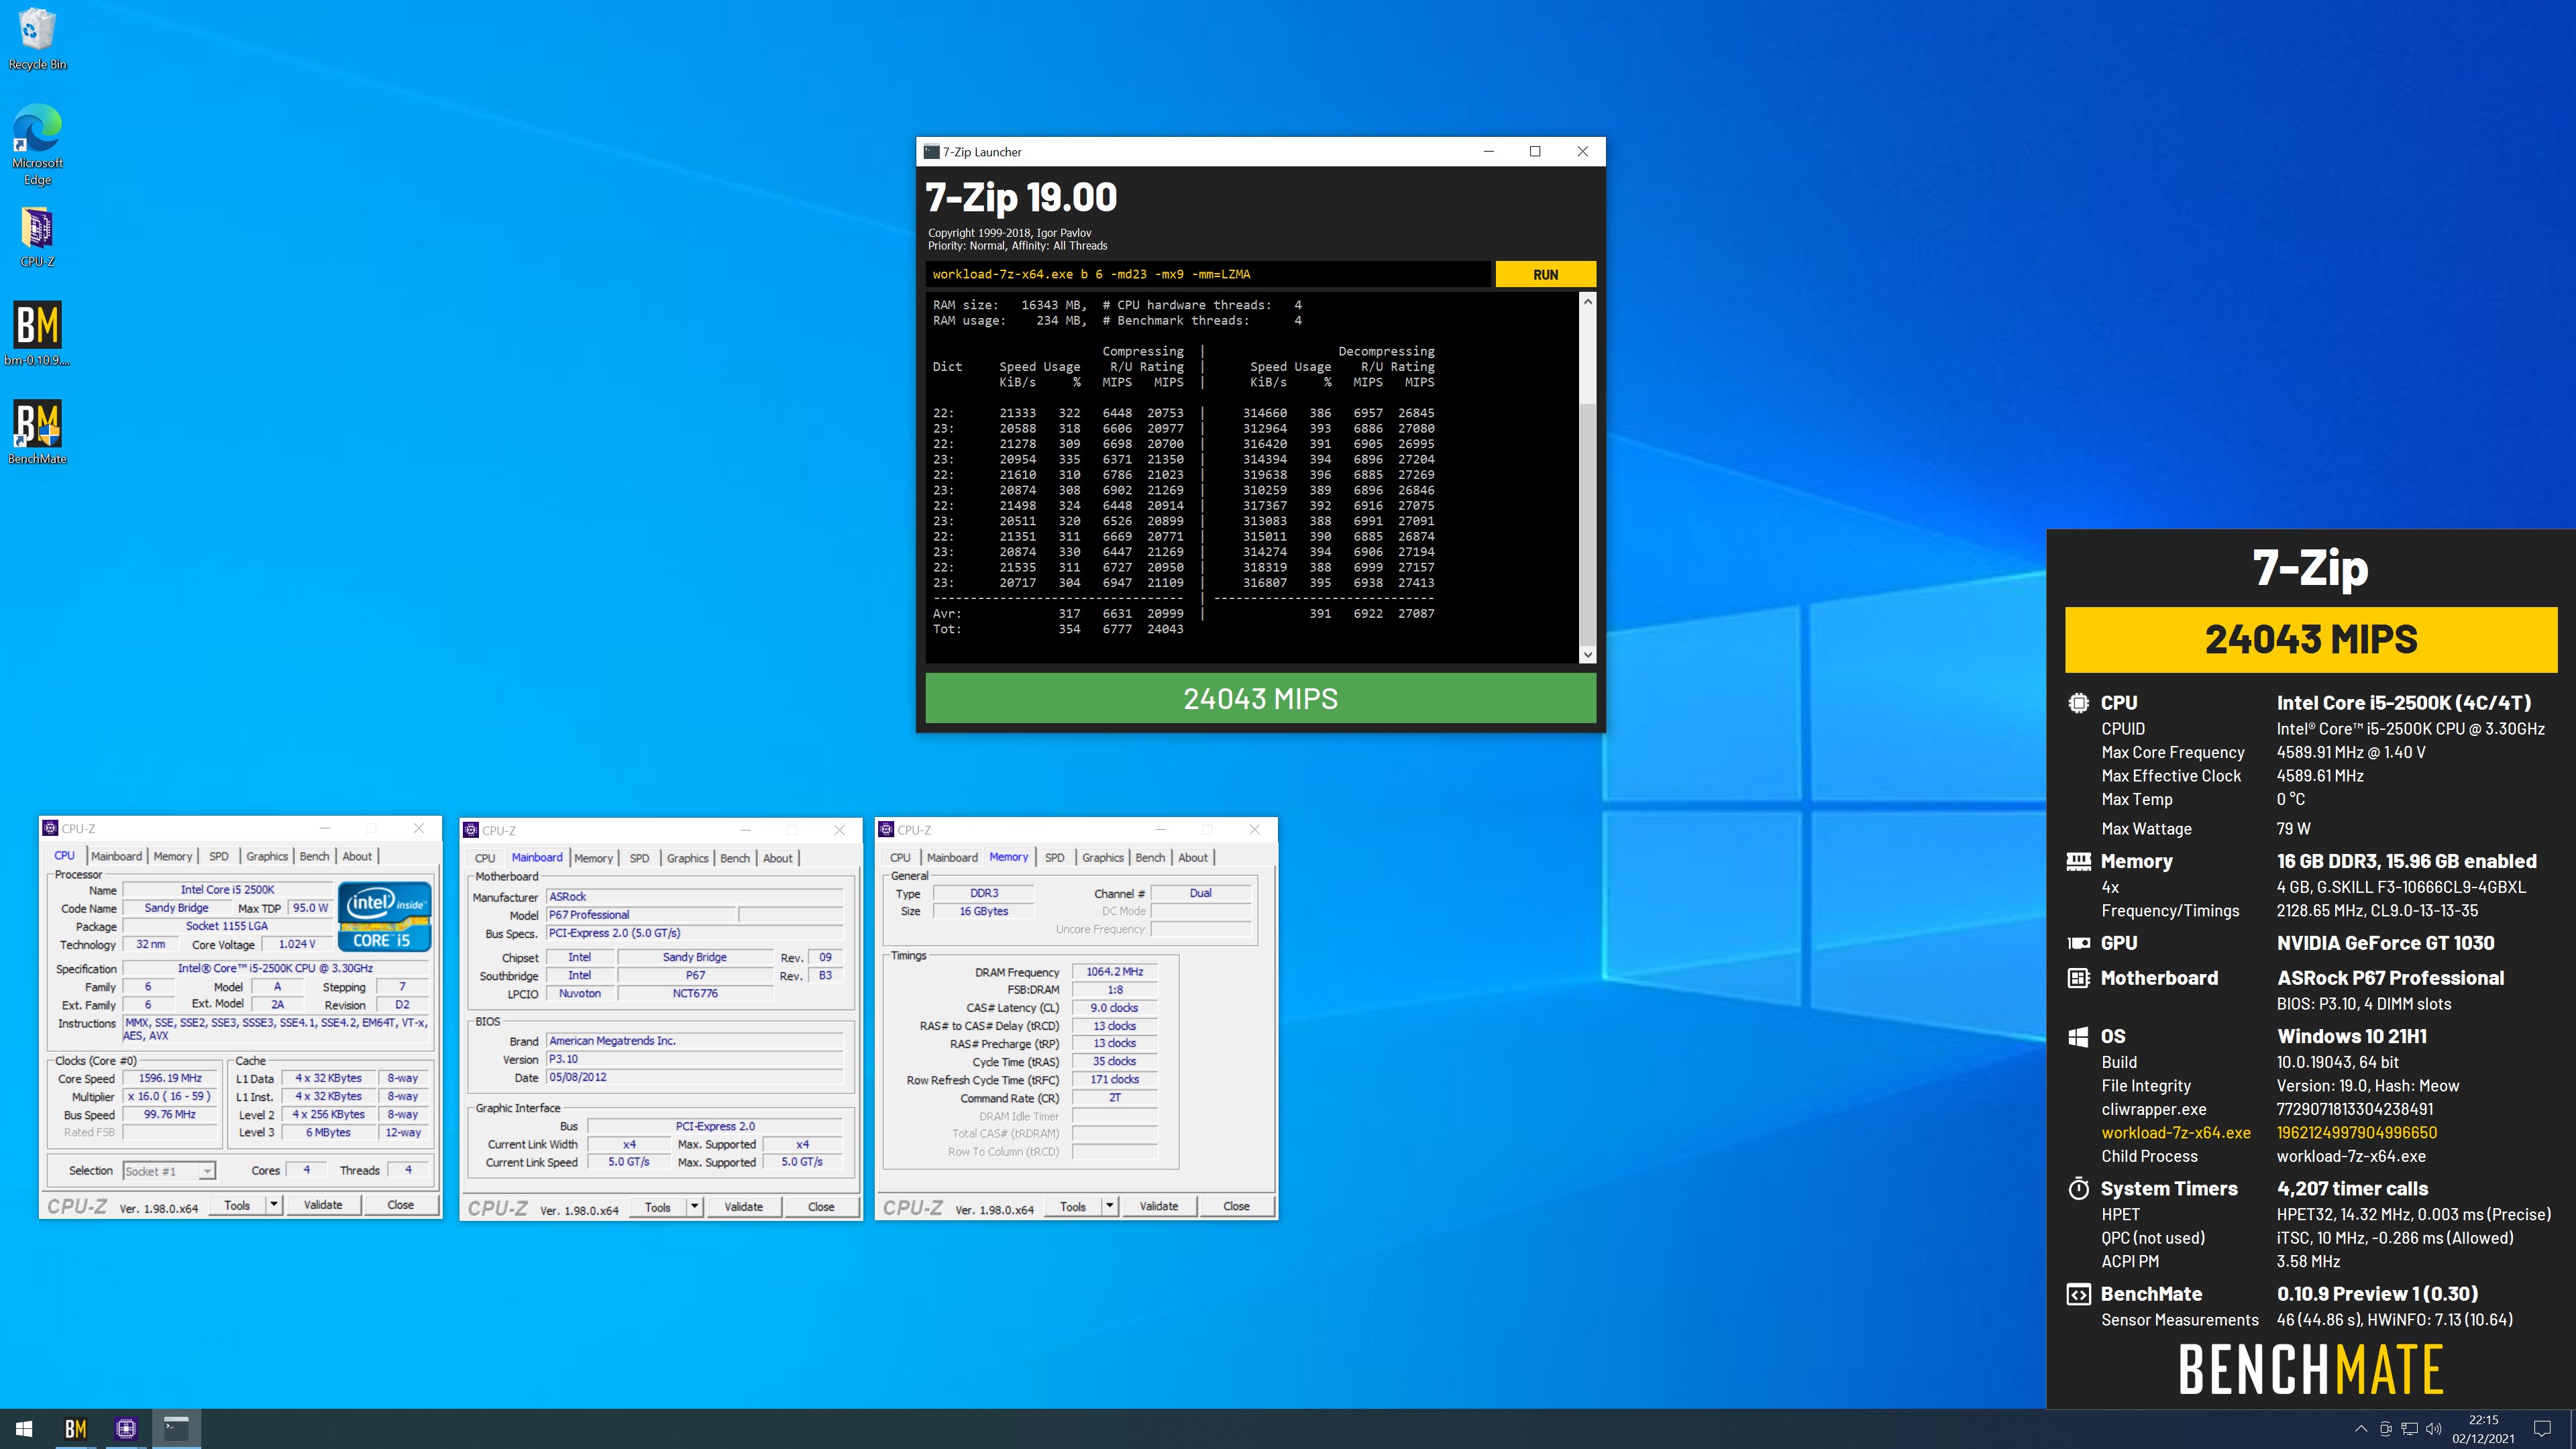Screen dimensions: 2576x1449
Task: Open the Socket #1 selection dropdown
Action: click(x=168, y=1171)
